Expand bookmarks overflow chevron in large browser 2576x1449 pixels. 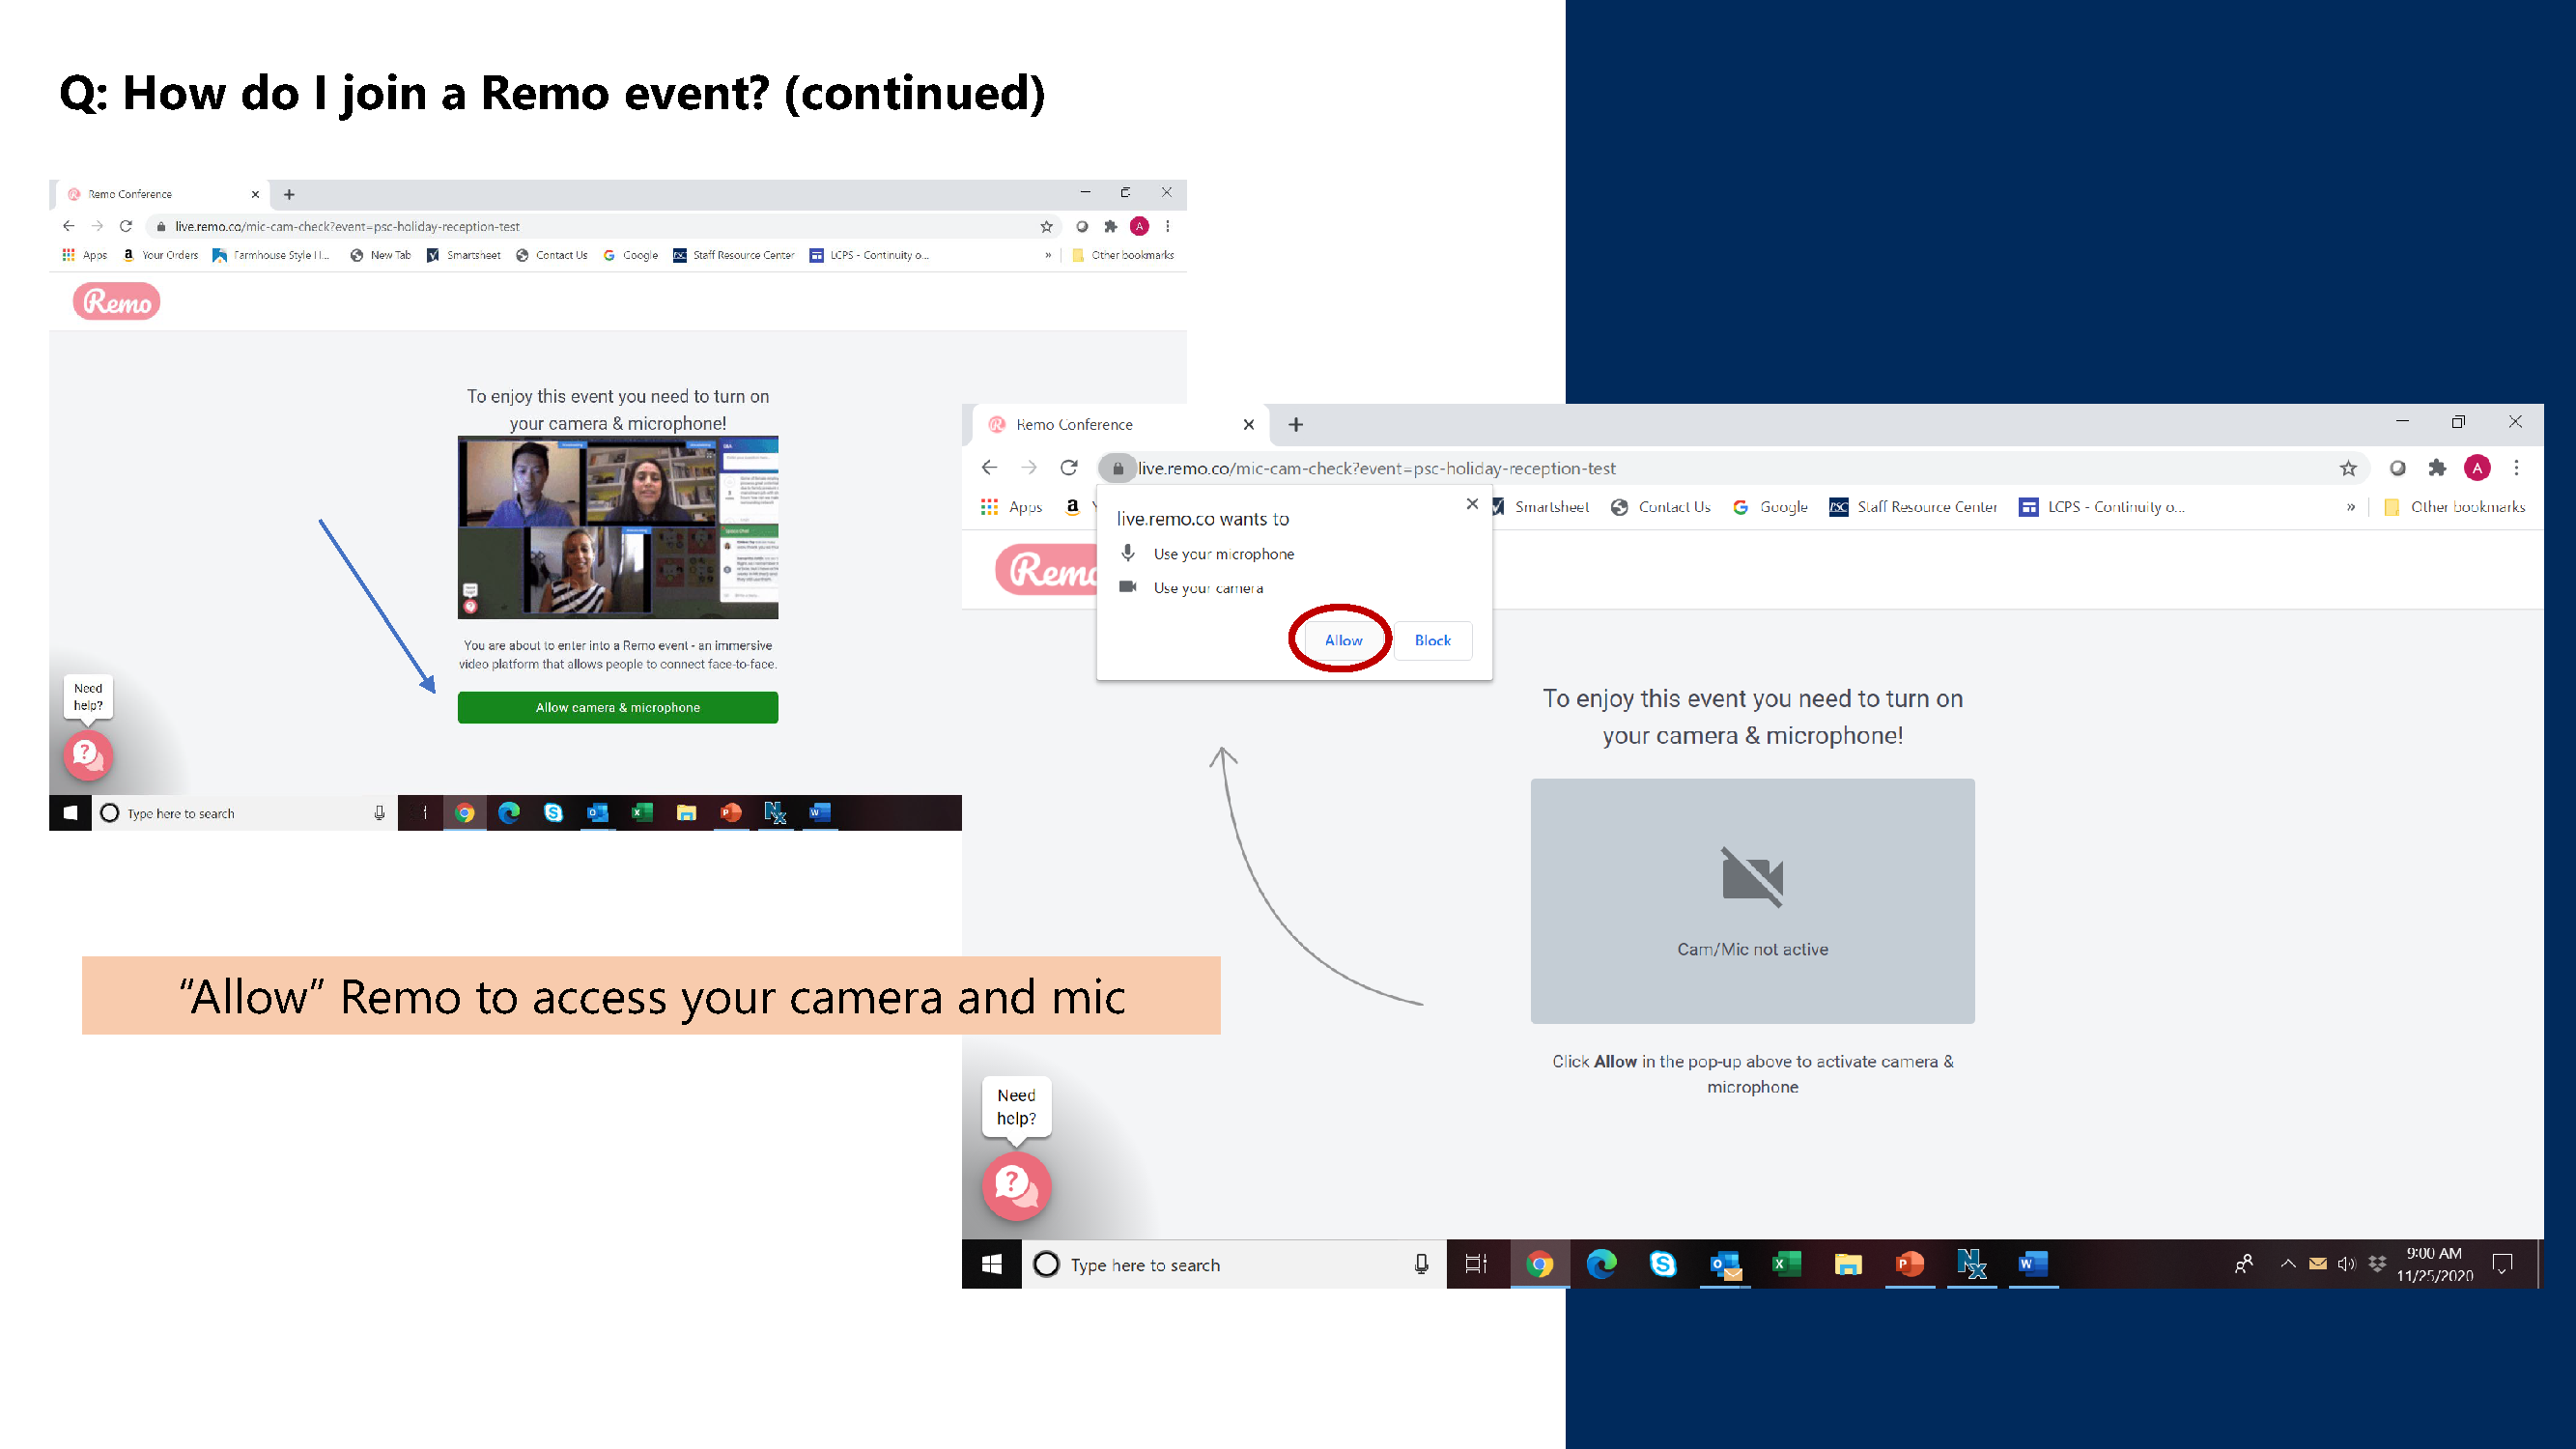point(2351,507)
